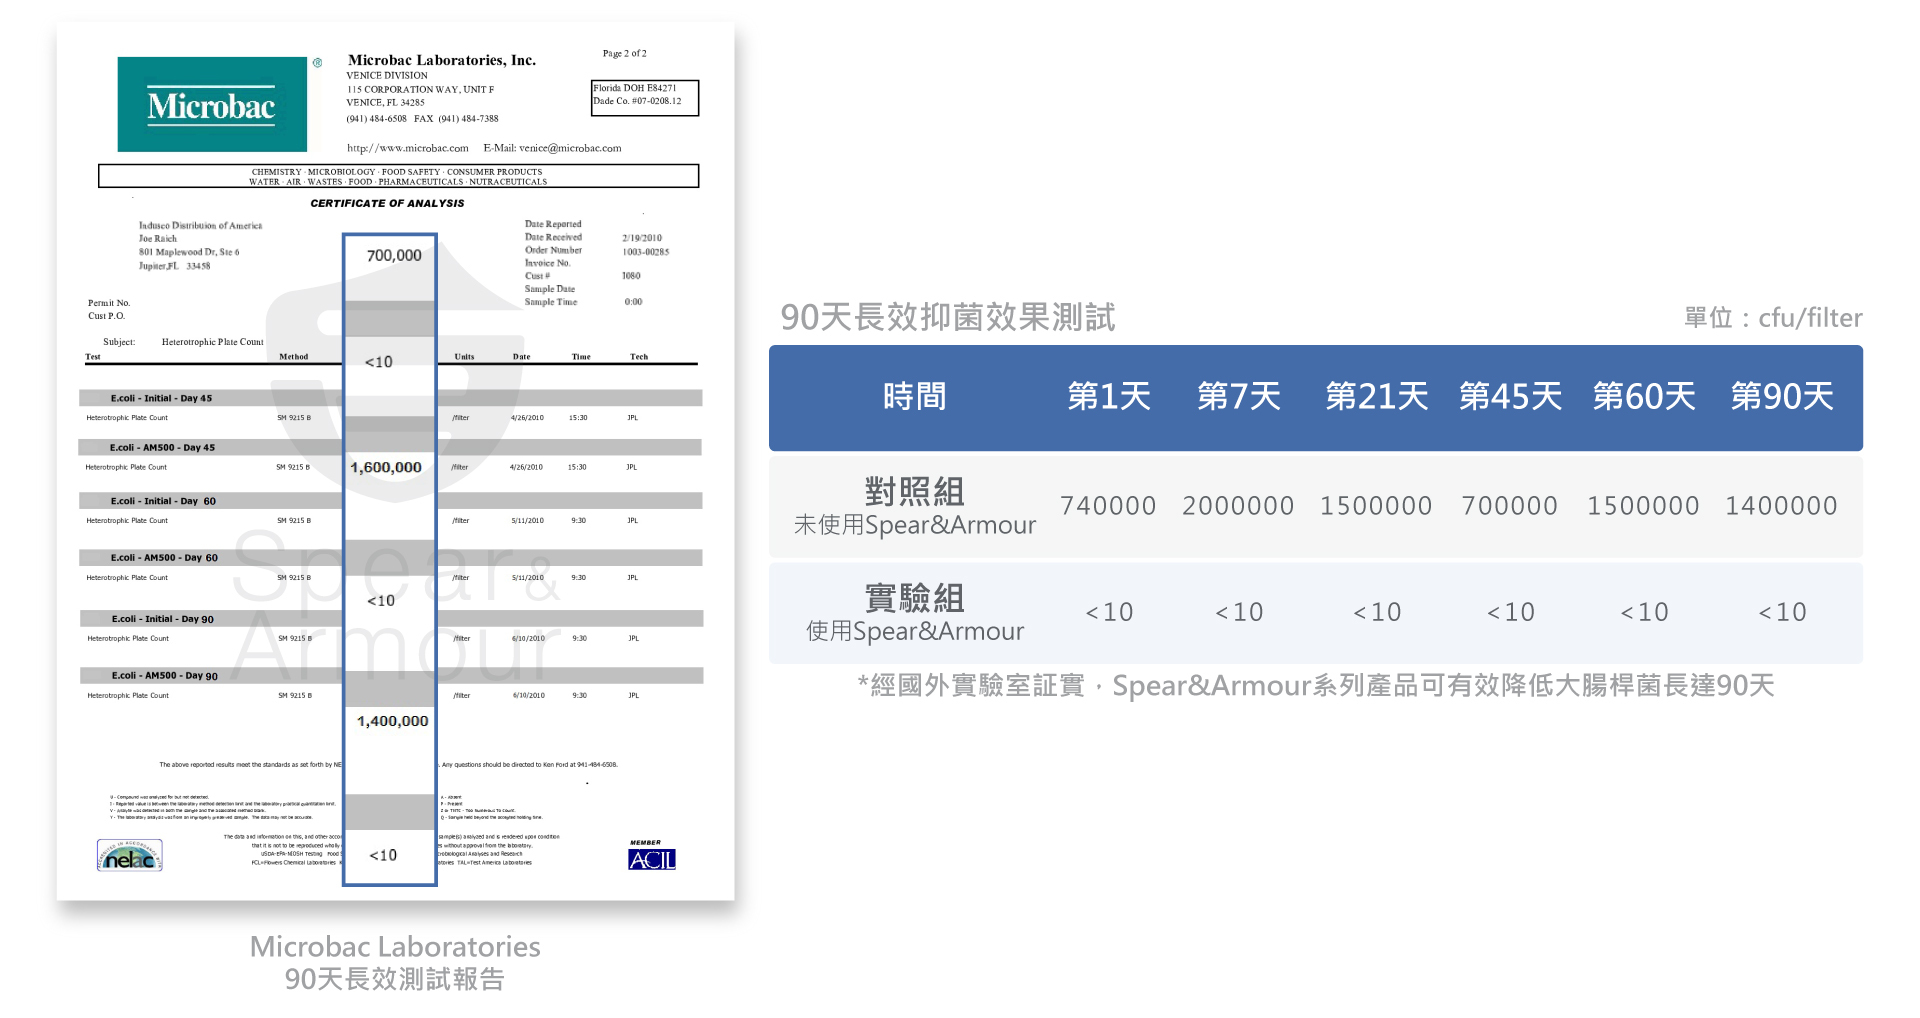Viewport: 1920px width, 1018px height.
Task: Select the 實驗組 <10 value under 第1天
Action: 1109,612
